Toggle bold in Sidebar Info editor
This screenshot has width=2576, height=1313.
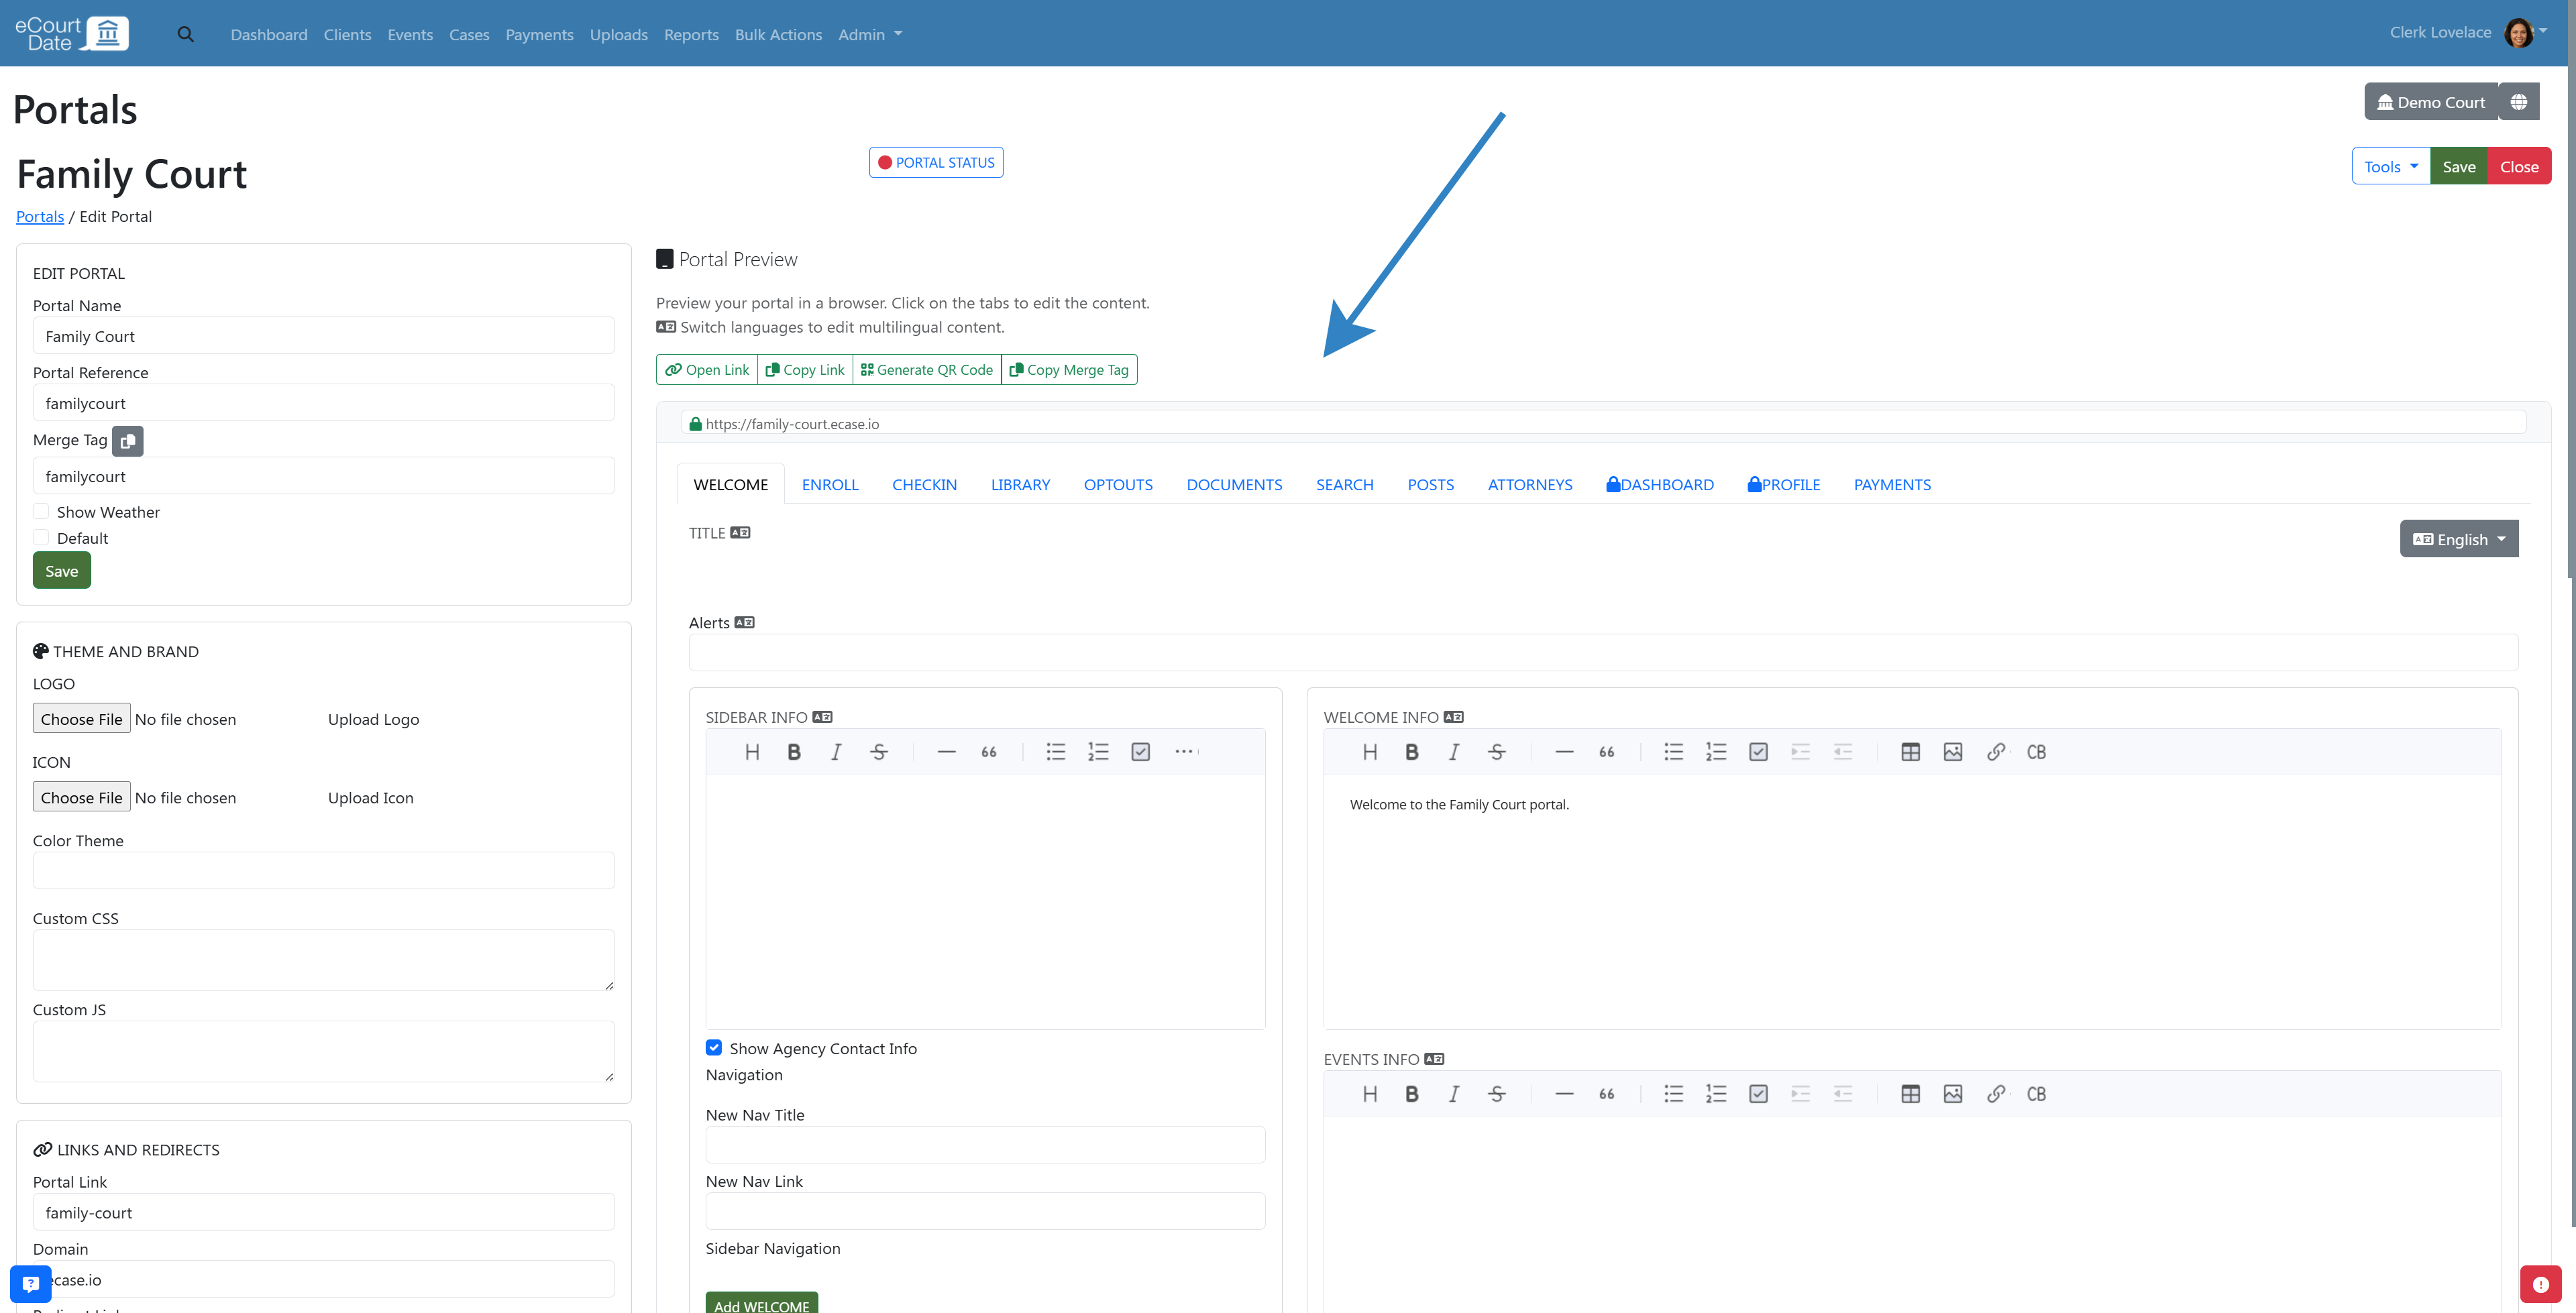coord(794,752)
